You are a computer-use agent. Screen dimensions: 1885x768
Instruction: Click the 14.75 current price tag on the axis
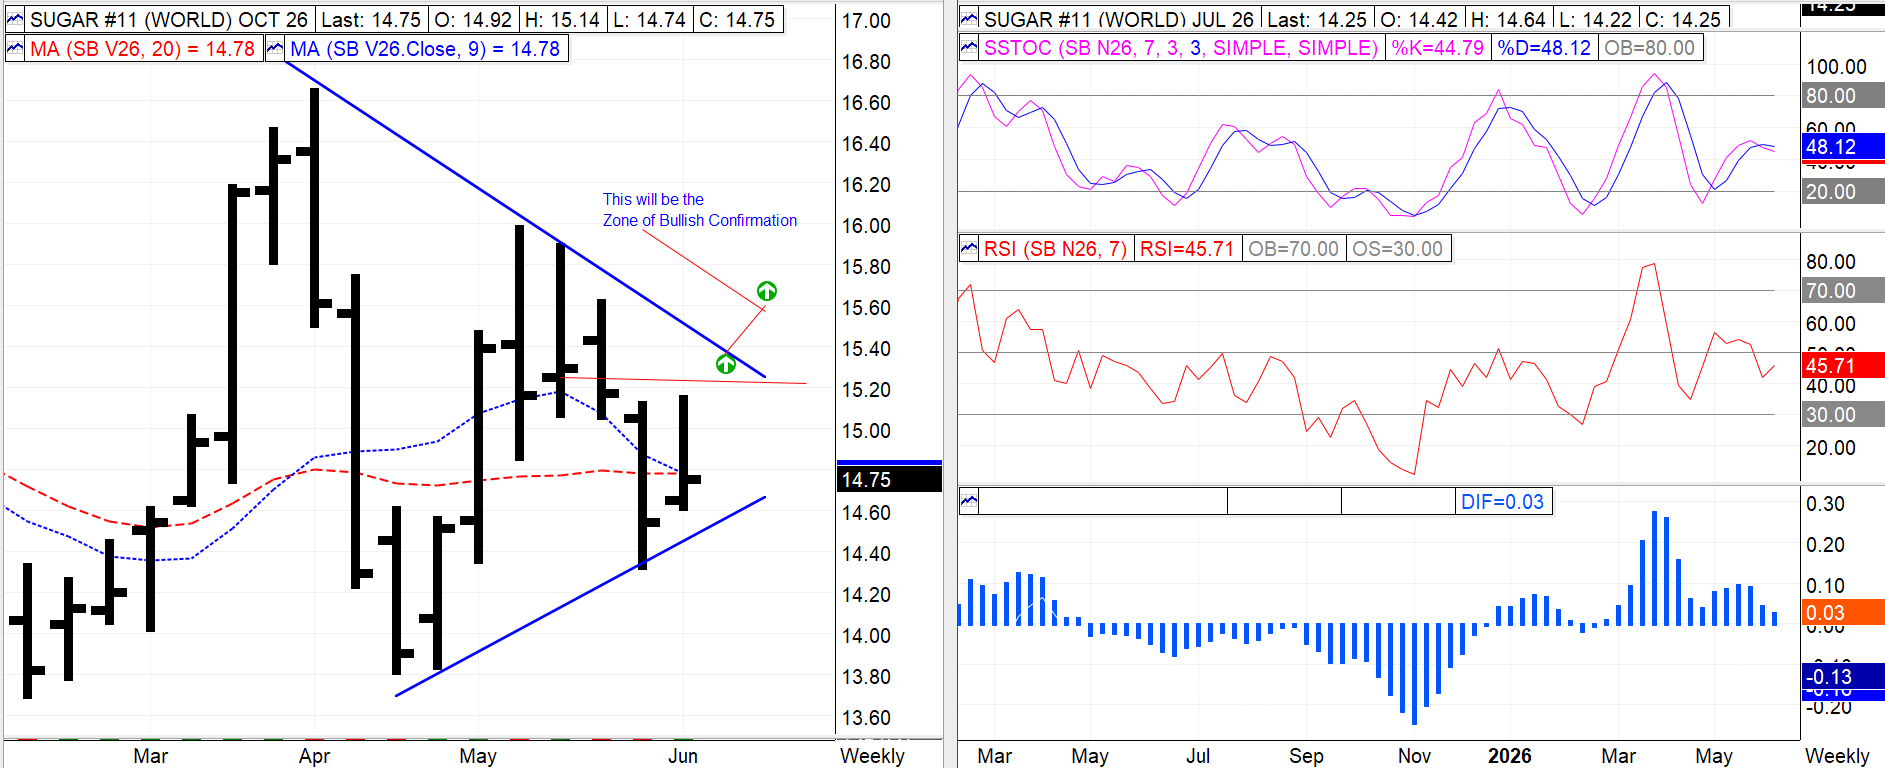point(889,479)
